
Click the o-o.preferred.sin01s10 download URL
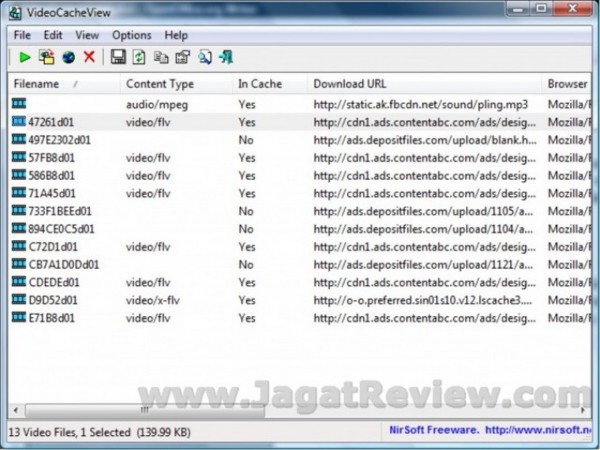[x=423, y=300]
